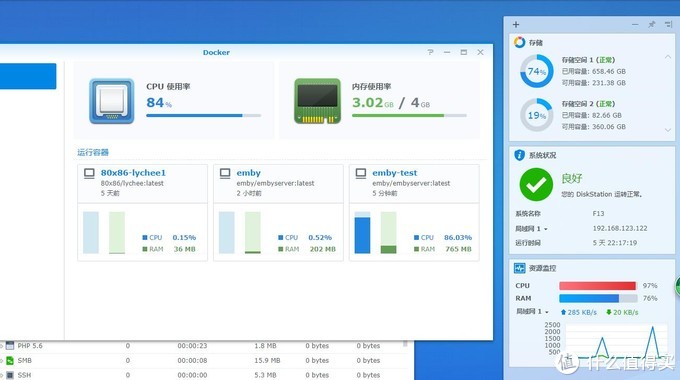Add a widget with the plus icon
The height and width of the screenshot is (380, 680).
point(516,25)
